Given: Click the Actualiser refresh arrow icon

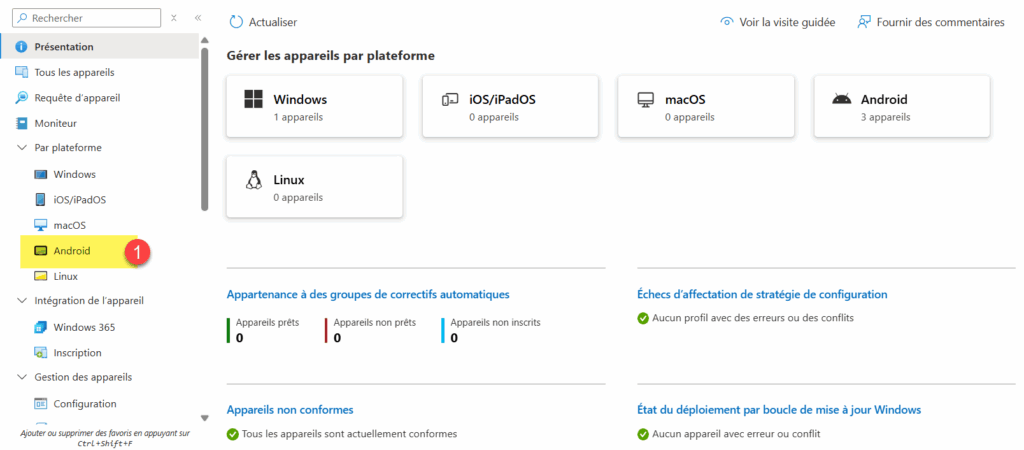Looking at the screenshot, I should pyautogui.click(x=236, y=22).
